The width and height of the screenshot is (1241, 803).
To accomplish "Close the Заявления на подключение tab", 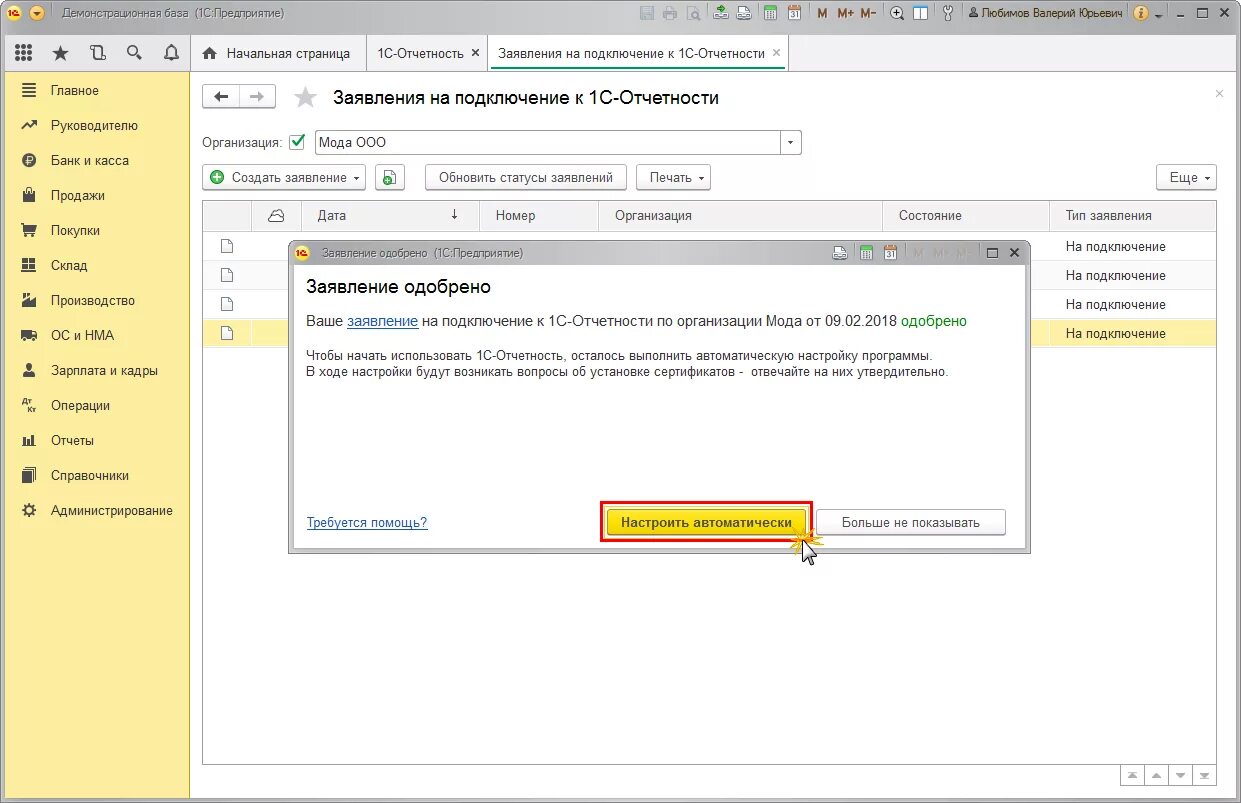I will point(776,52).
